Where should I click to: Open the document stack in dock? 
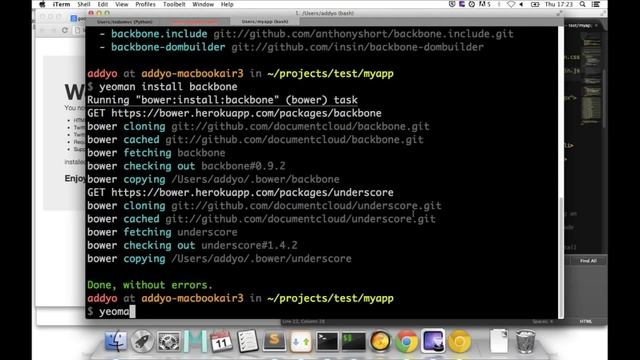[x=499, y=341]
